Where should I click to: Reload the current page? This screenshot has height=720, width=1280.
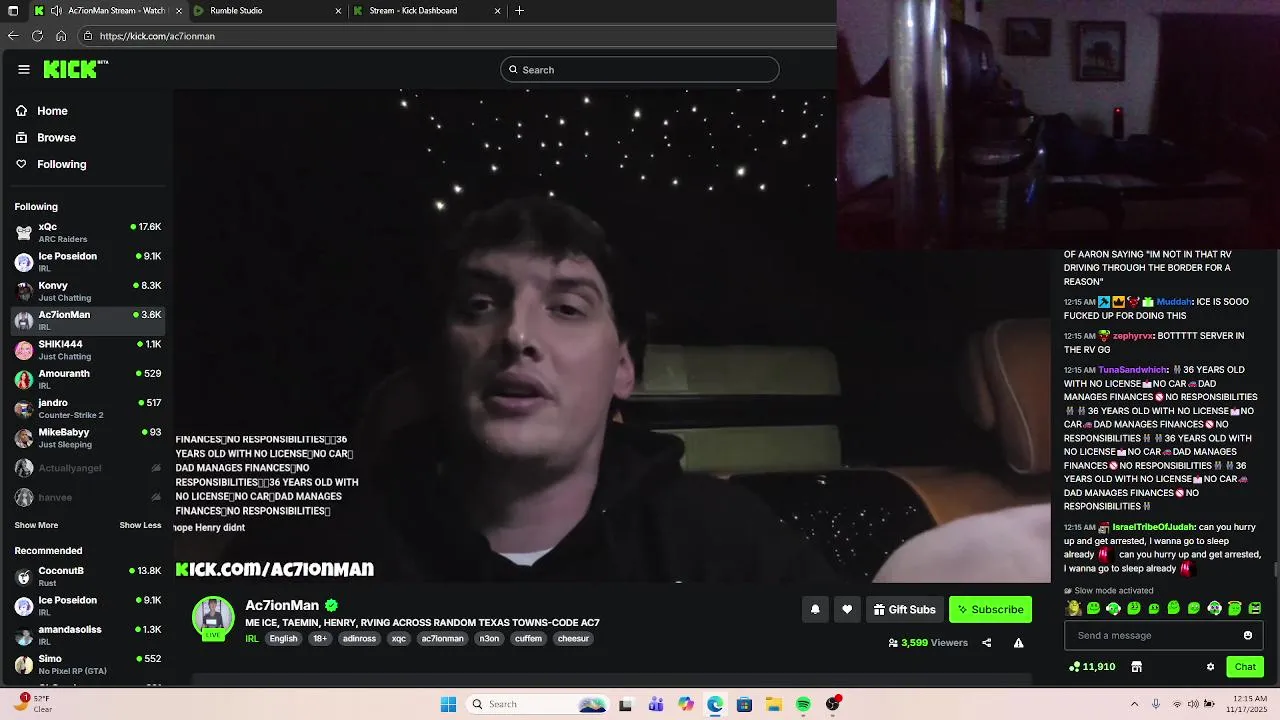click(x=37, y=36)
